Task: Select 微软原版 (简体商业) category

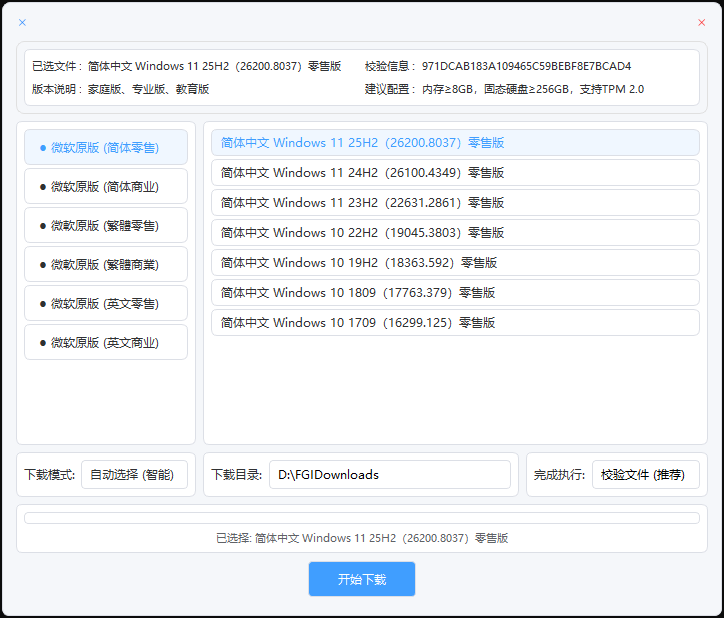Action: tap(106, 186)
